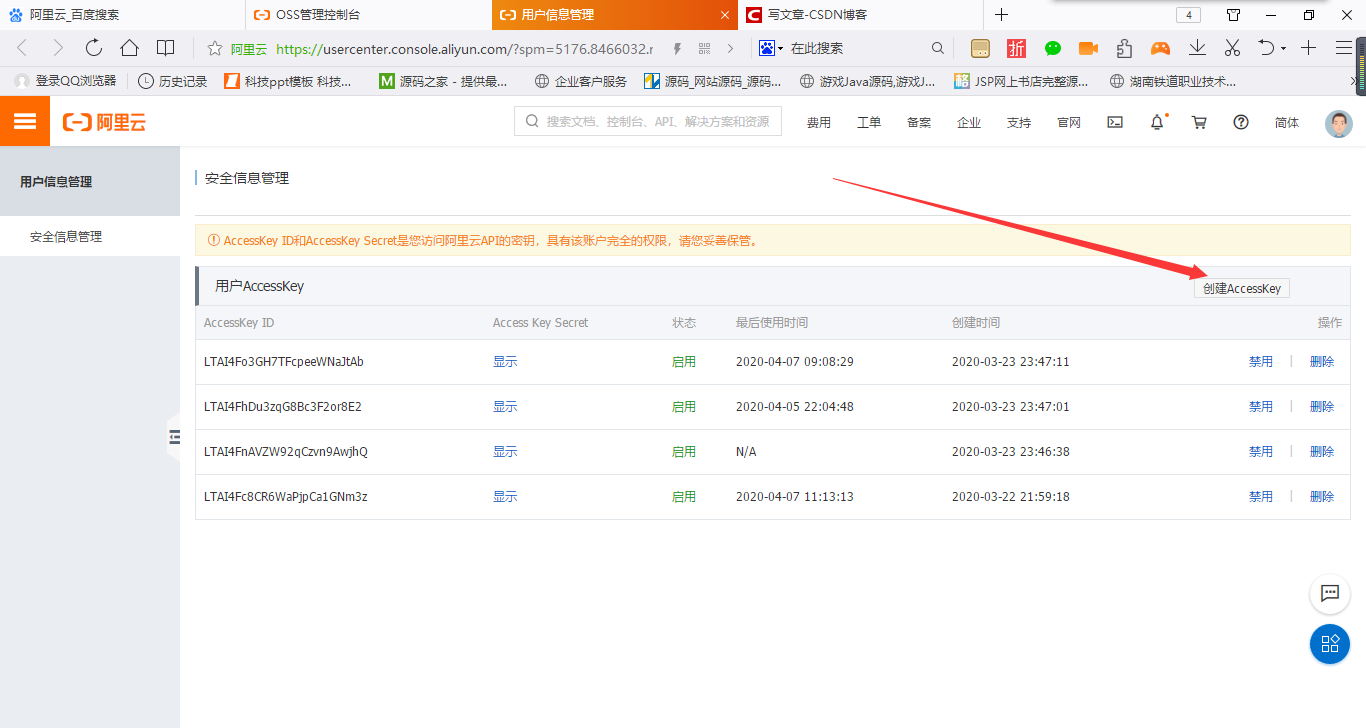Image resolution: width=1366 pixels, height=728 pixels.
Task: Click the chevron arrow beside the QR icon
Action: point(730,48)
